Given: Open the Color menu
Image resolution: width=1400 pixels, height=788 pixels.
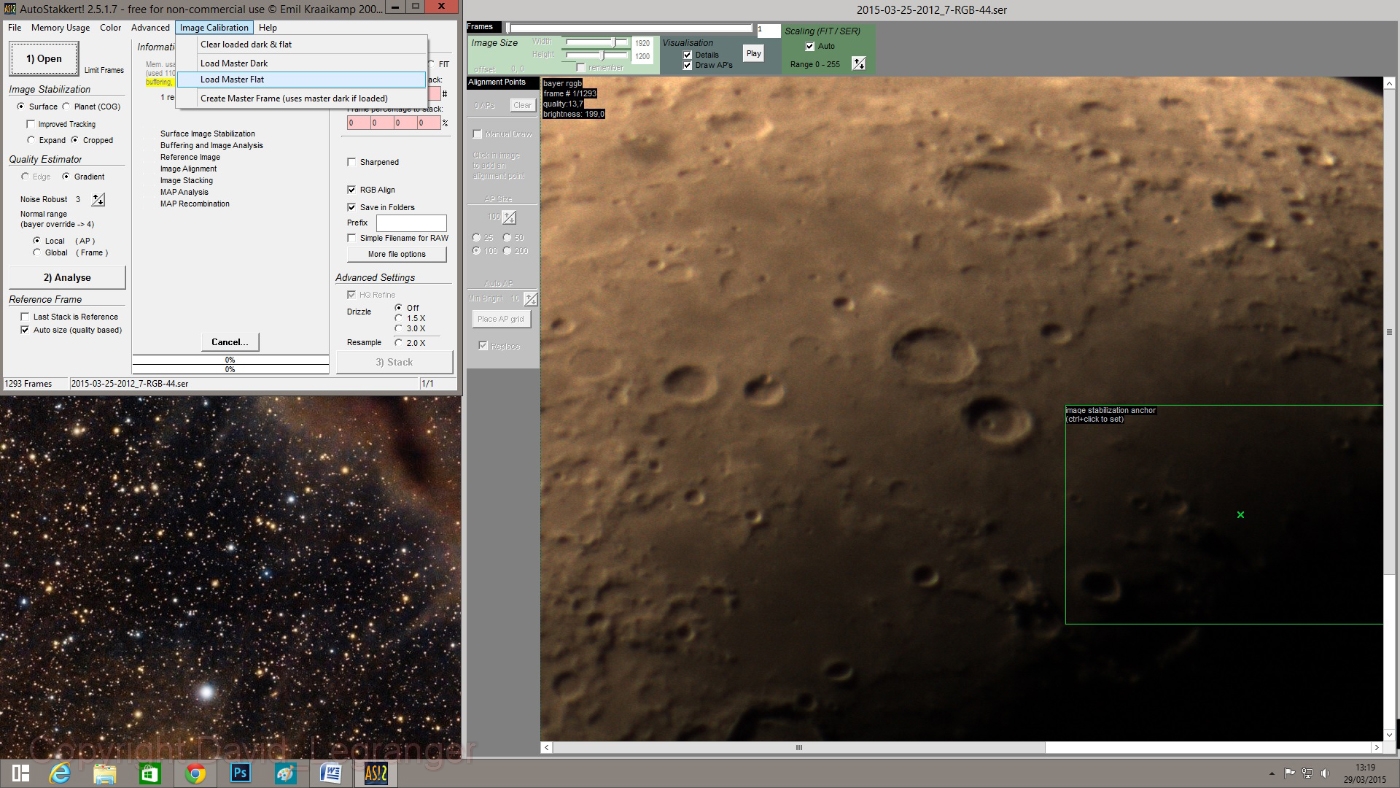Looking at the screenshot, I should 110,28.
